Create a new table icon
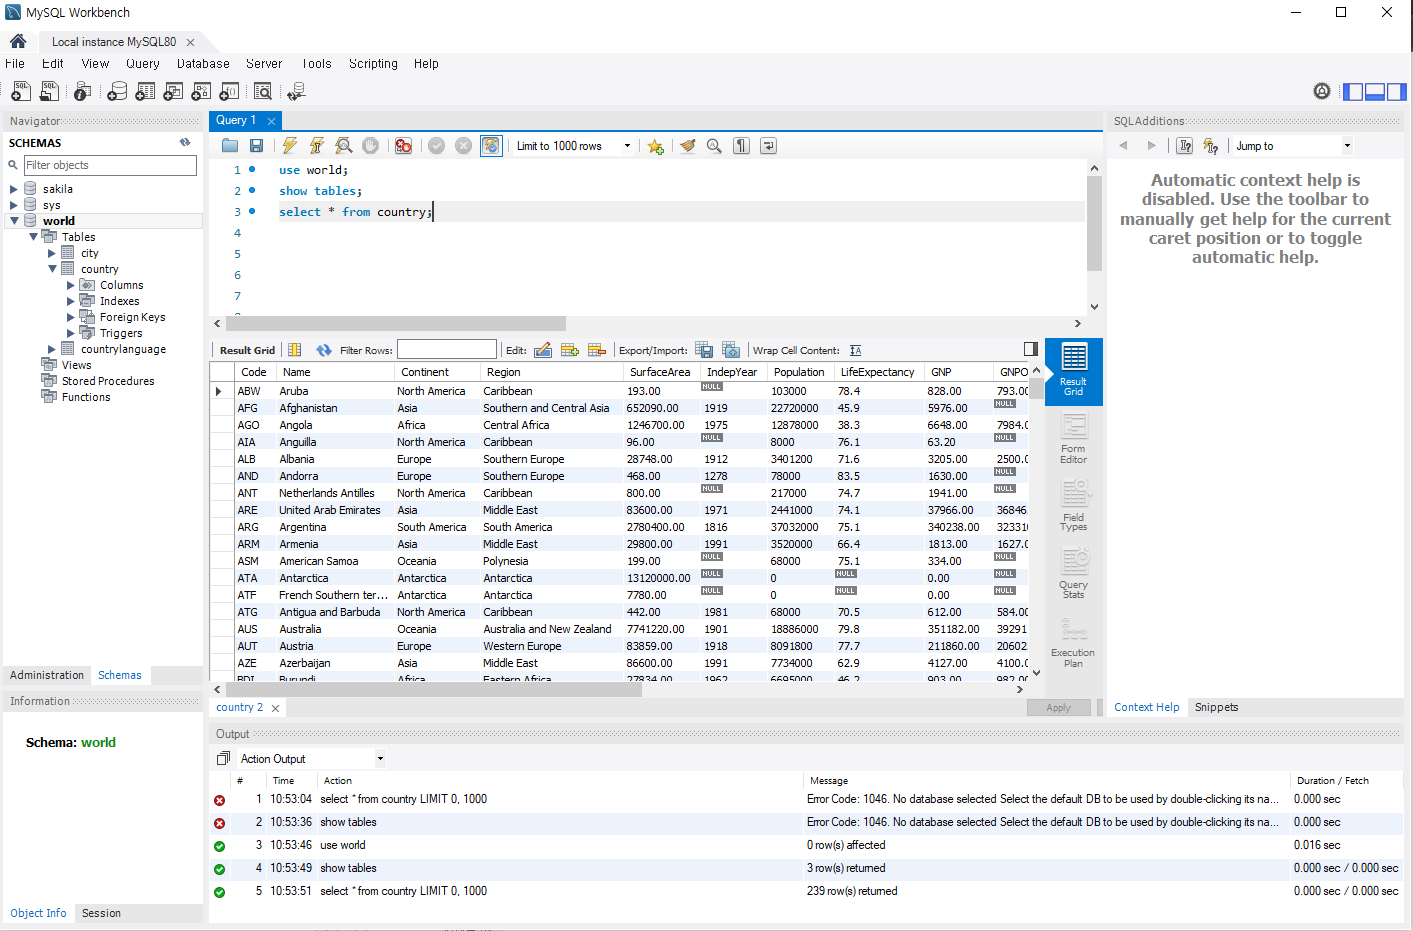The width and height of the screenshot is (1413, 931). pos(145,92)
